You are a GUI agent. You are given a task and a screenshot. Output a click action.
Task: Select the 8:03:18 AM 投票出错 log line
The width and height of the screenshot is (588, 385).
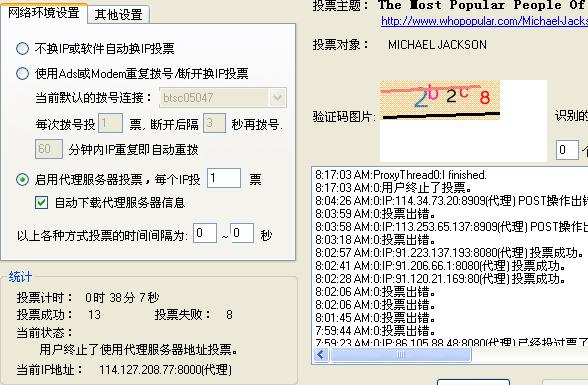[376, 240]
